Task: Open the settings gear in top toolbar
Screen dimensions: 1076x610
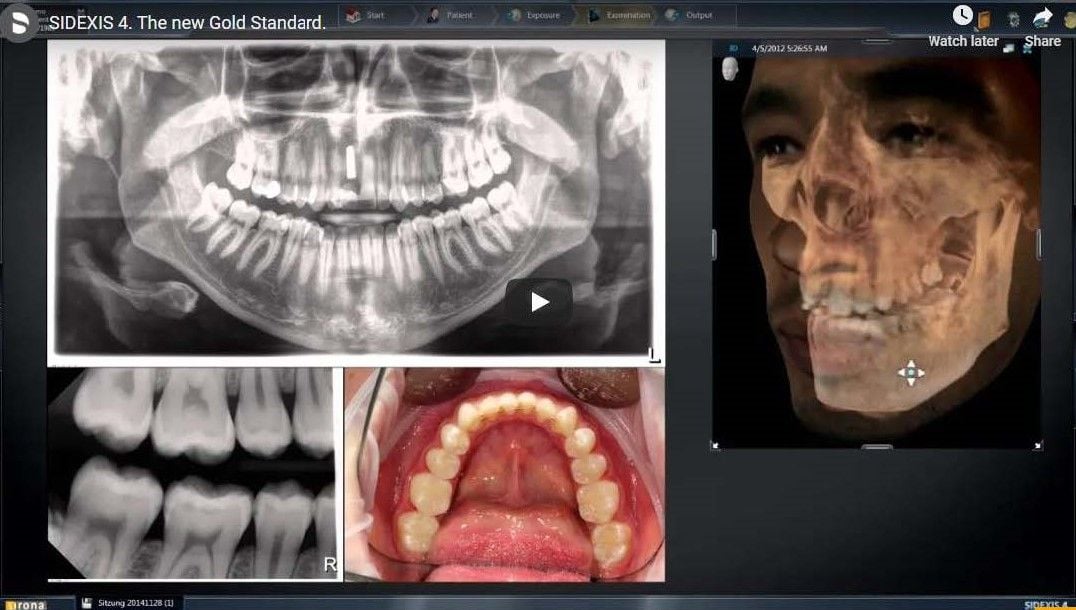Action: click(1014, 19)
